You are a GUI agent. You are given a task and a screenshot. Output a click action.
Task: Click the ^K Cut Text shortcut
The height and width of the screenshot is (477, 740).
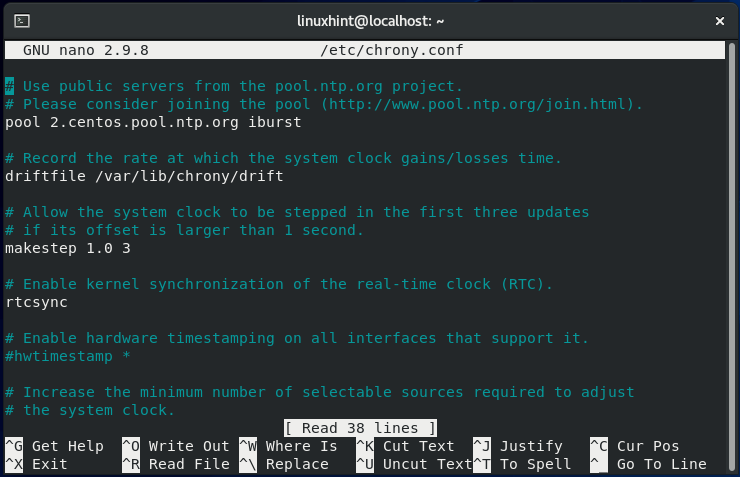point(405,446)
